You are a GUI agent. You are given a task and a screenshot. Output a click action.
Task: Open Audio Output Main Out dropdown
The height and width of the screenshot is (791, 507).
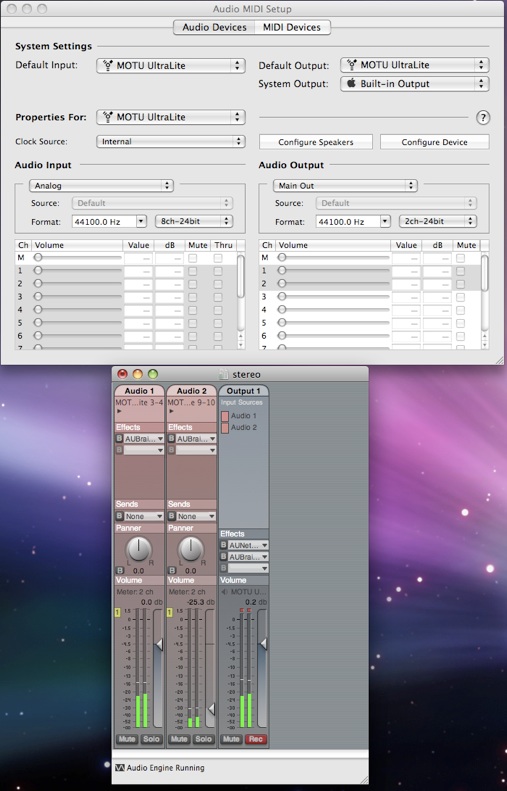pyautogui.click(x=346, y=186)
